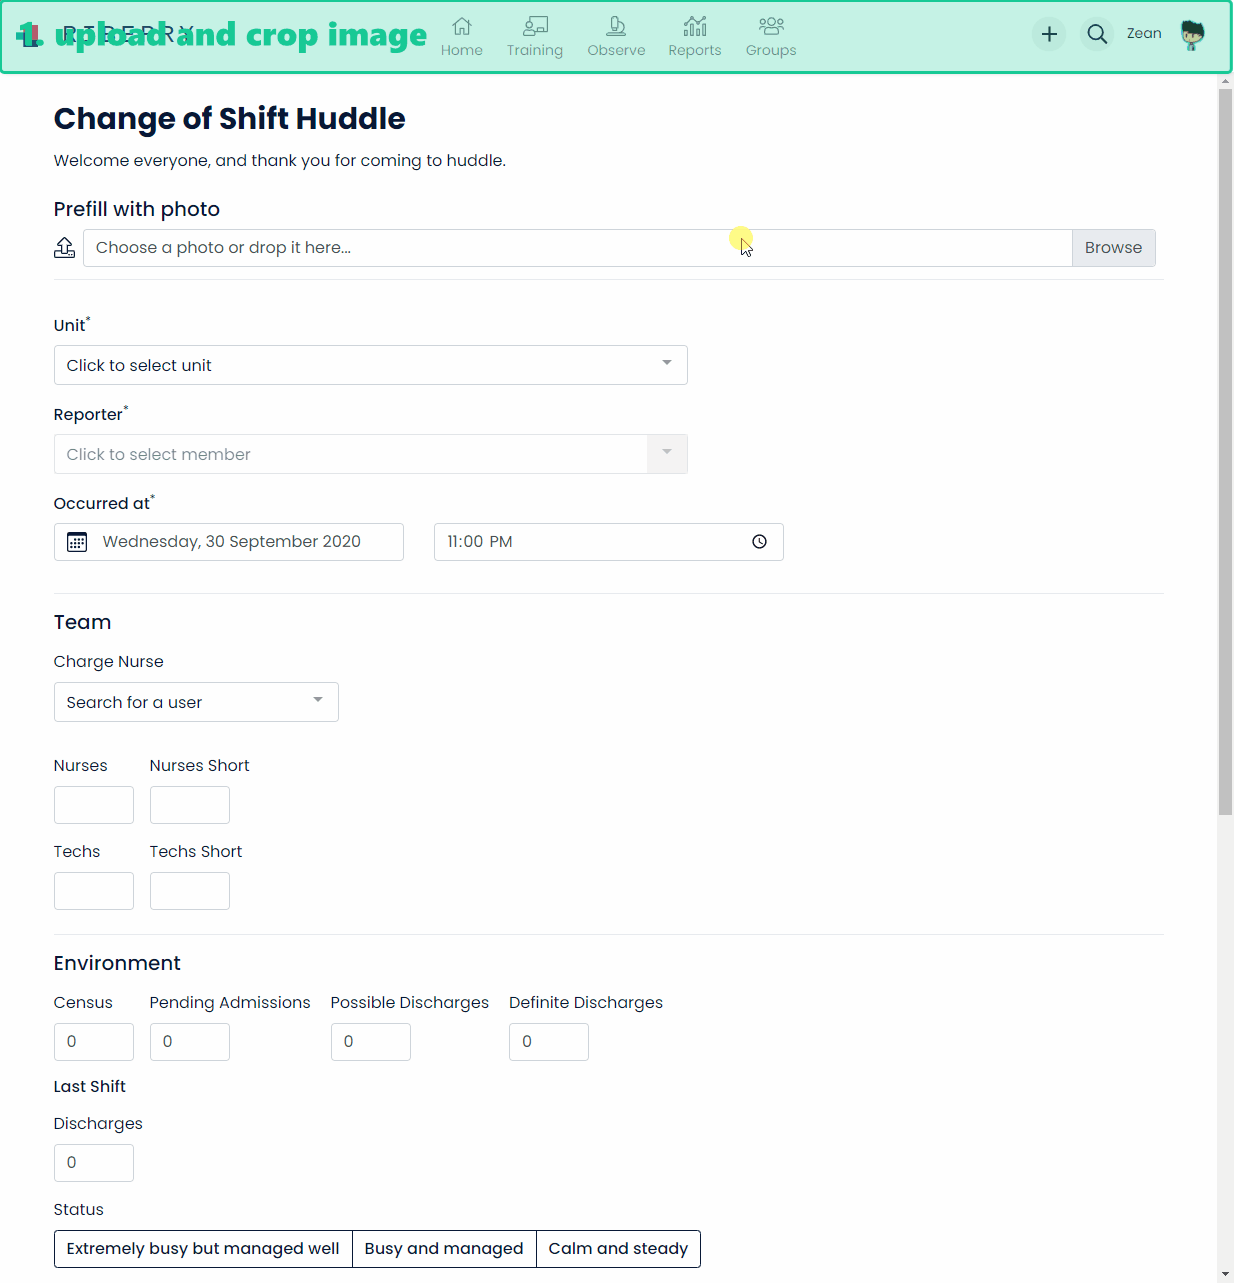This screenshot has height=1283, width=1234.
Task: Choose 'Calm and steady' status
Action: tap(618, 1249)
